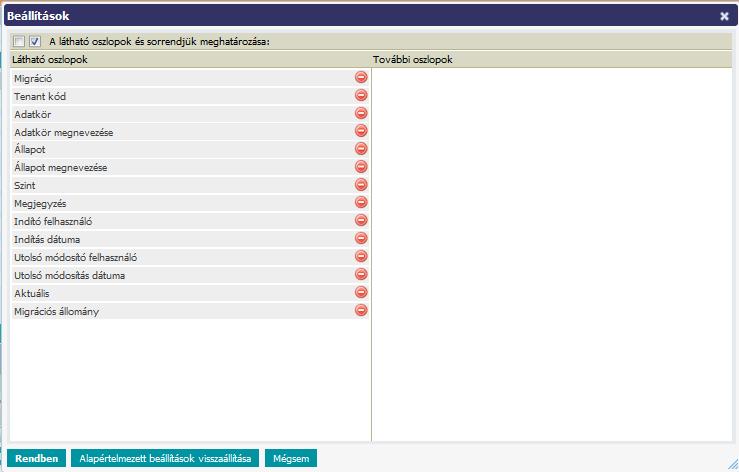Viewport: 739px width, 472px height.
Task: Select the Szint row text
Action: (25, 185)
